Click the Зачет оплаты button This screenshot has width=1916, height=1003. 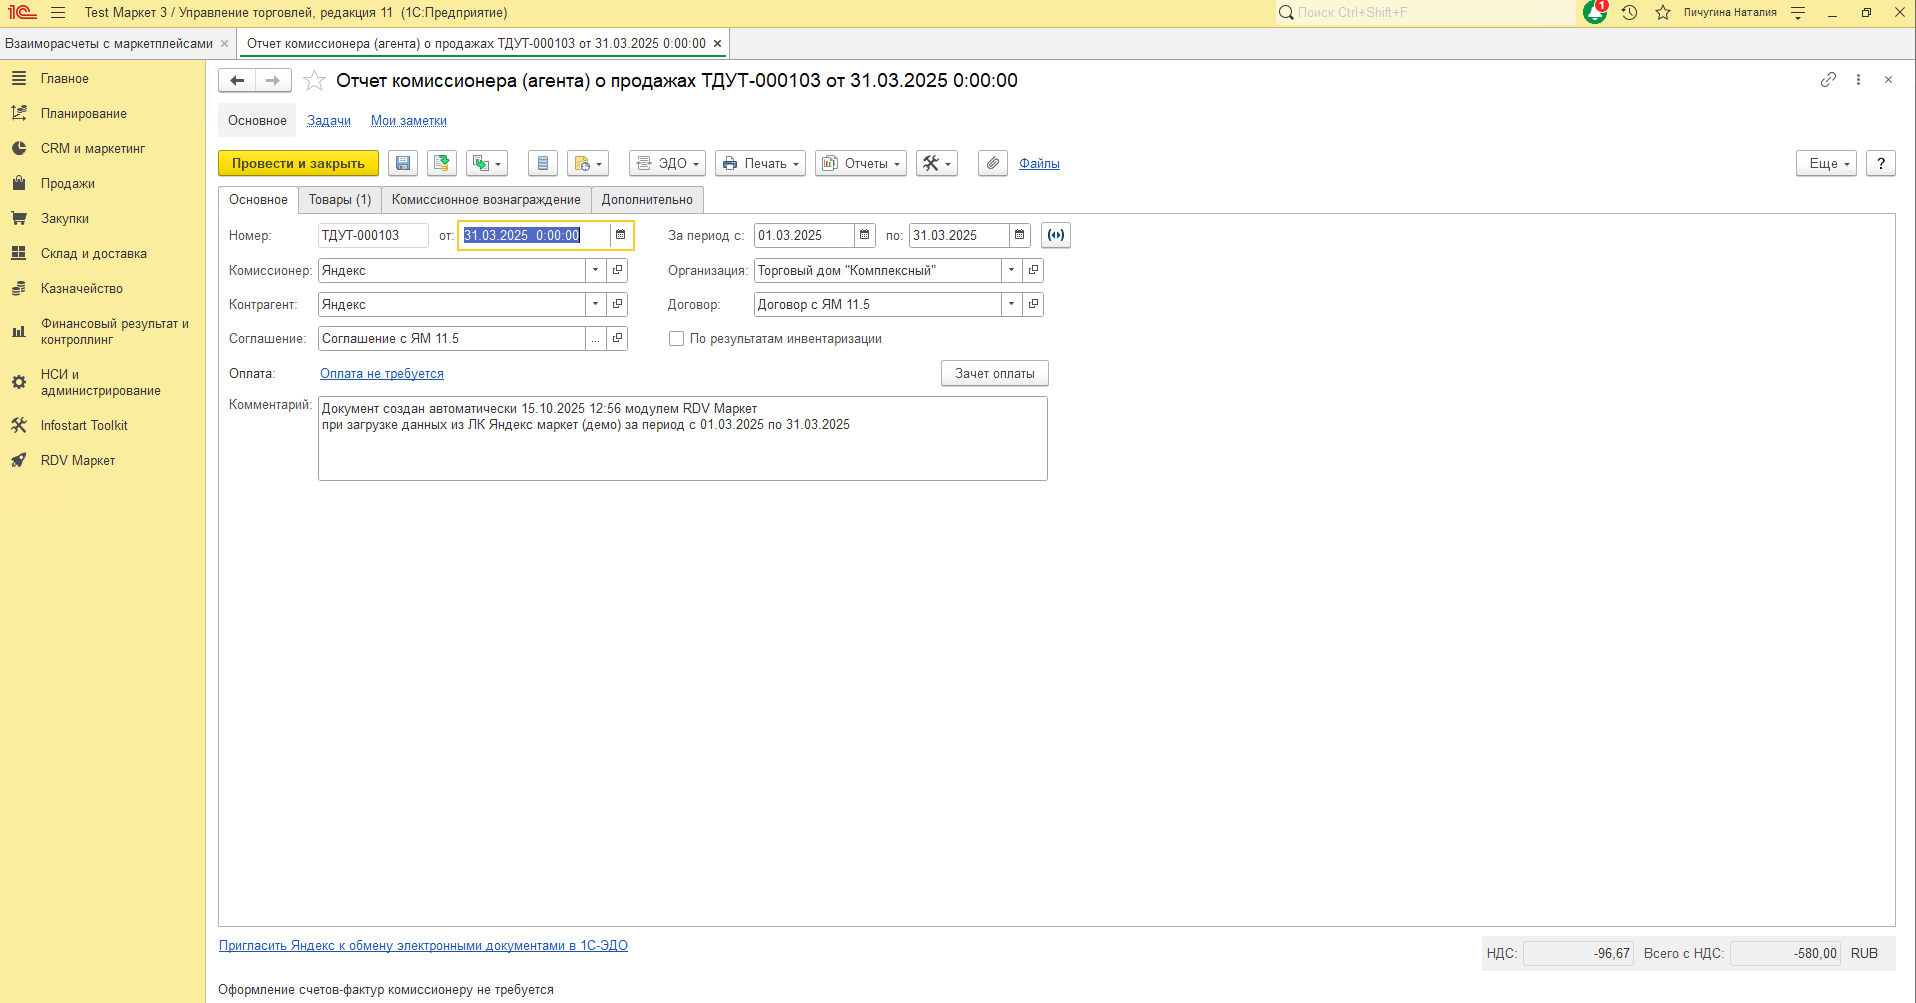[994, 373]
